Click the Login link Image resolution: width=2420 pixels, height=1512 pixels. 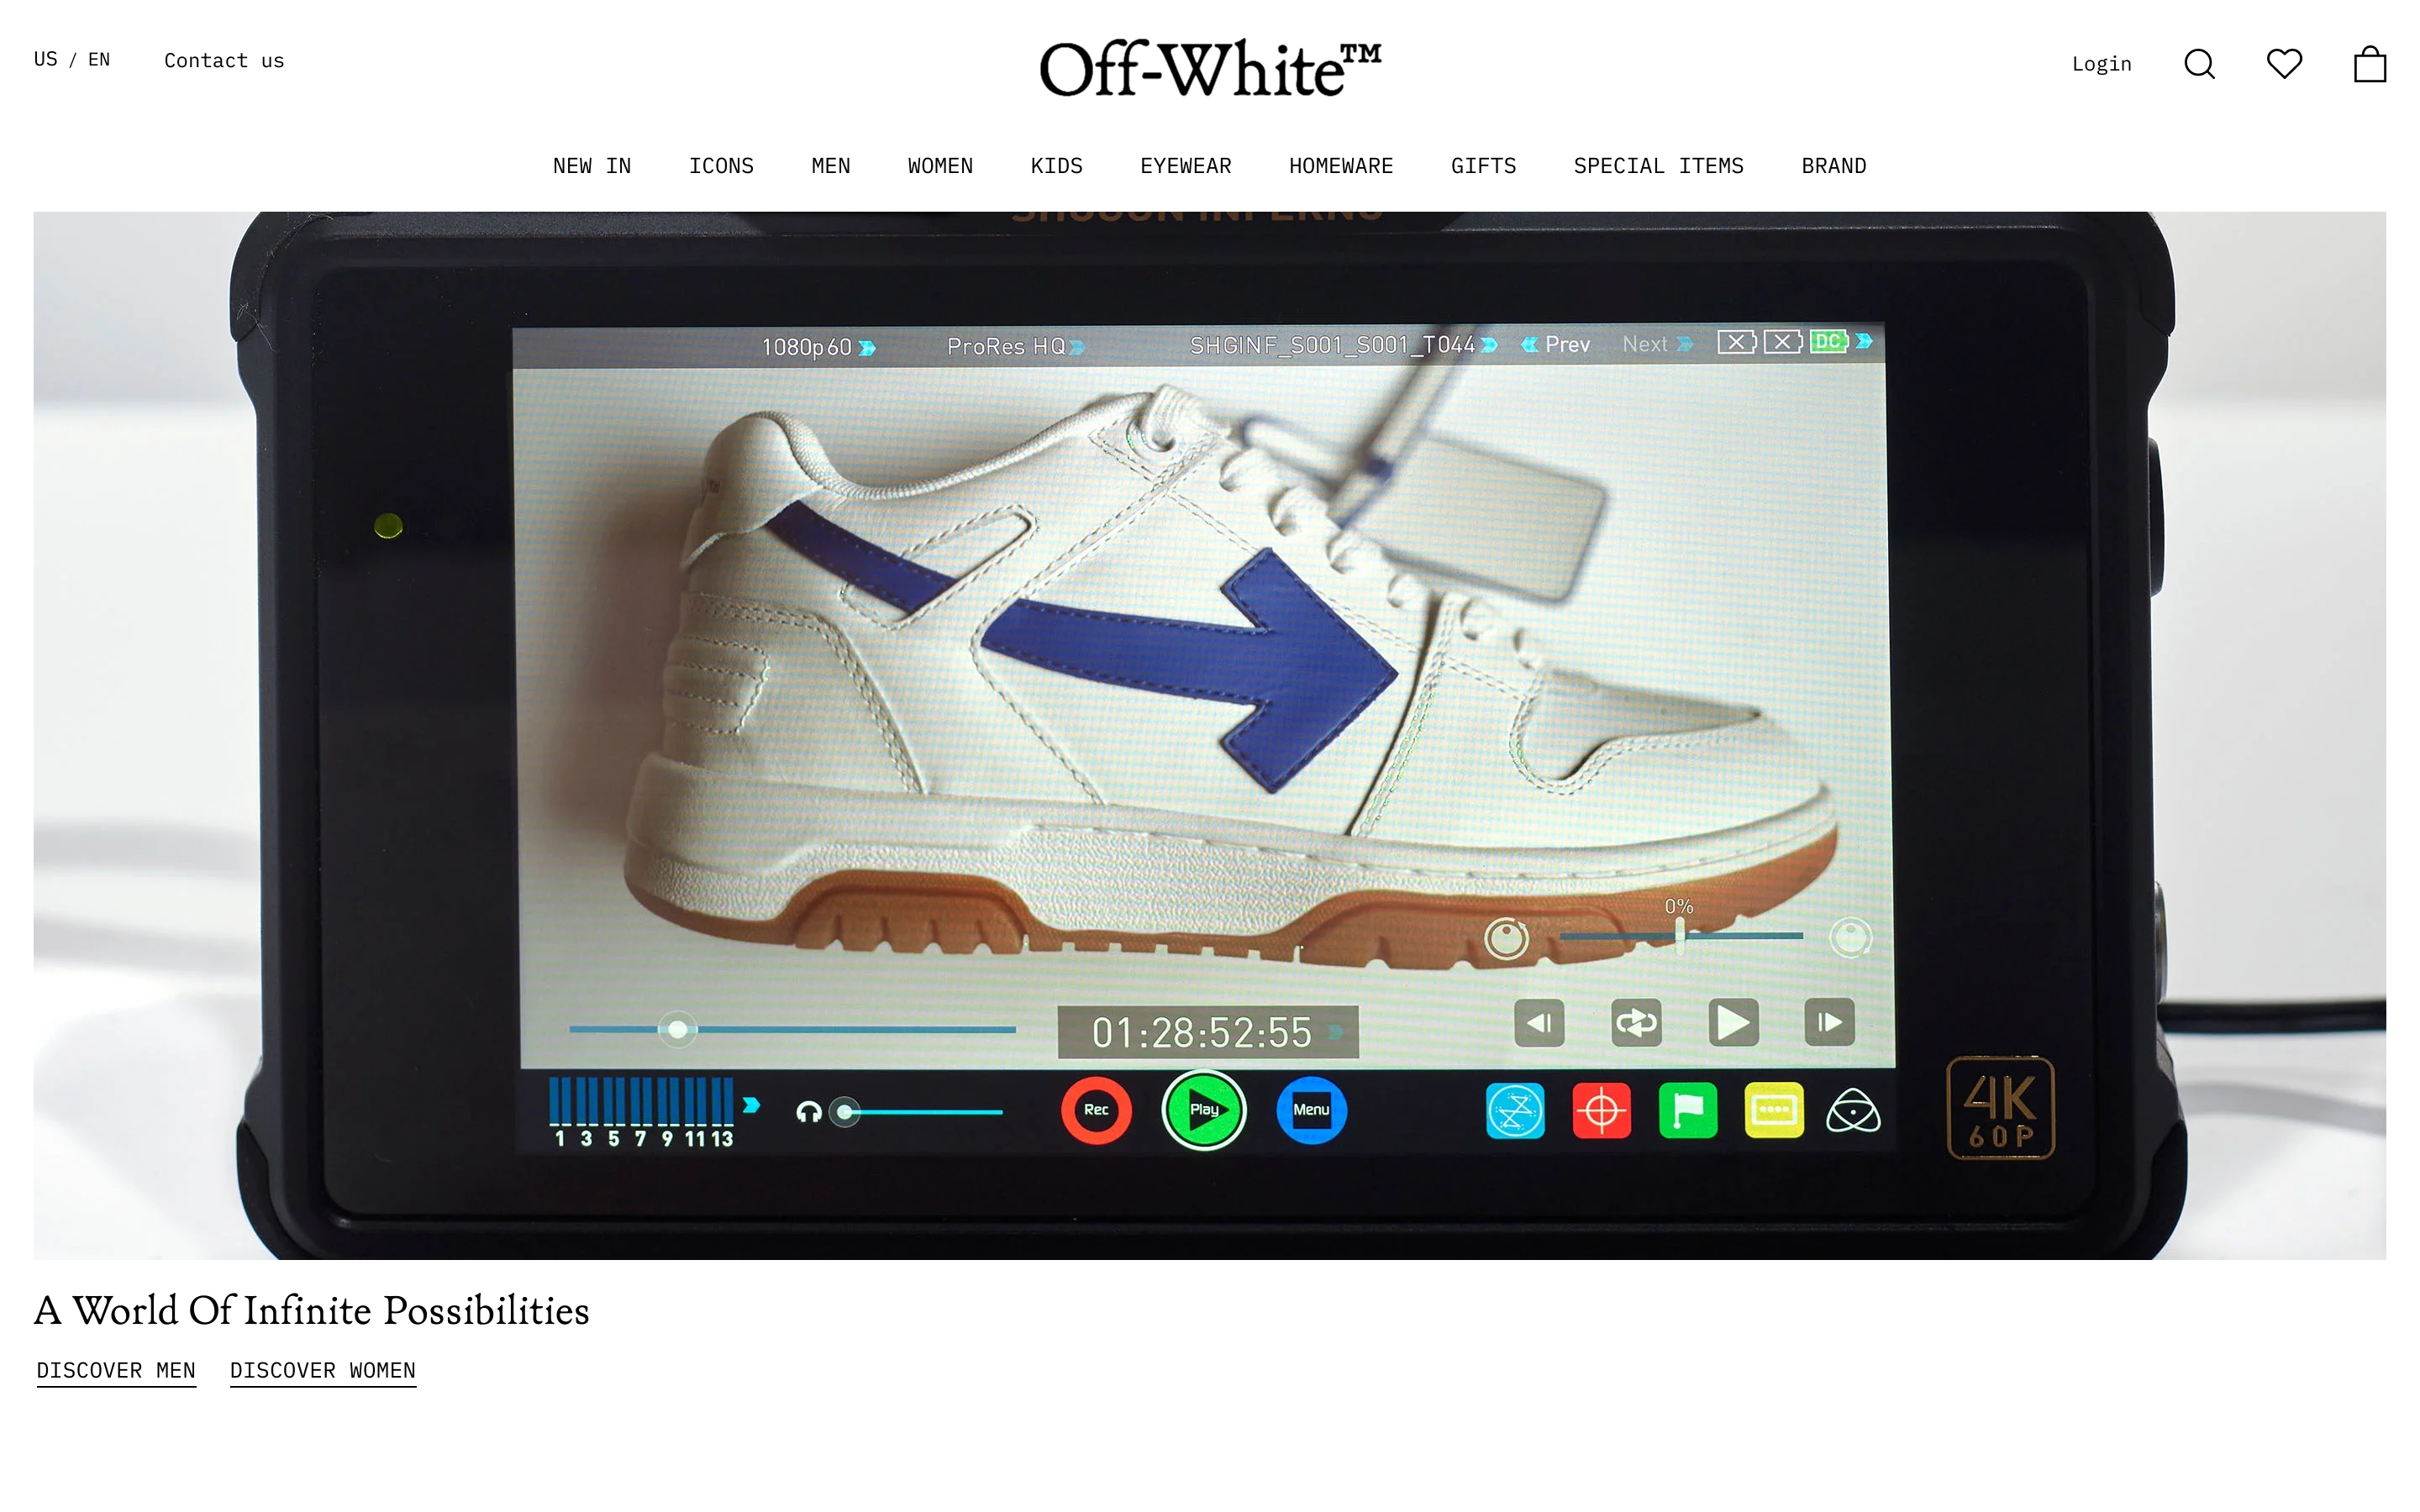[2101, 64]
